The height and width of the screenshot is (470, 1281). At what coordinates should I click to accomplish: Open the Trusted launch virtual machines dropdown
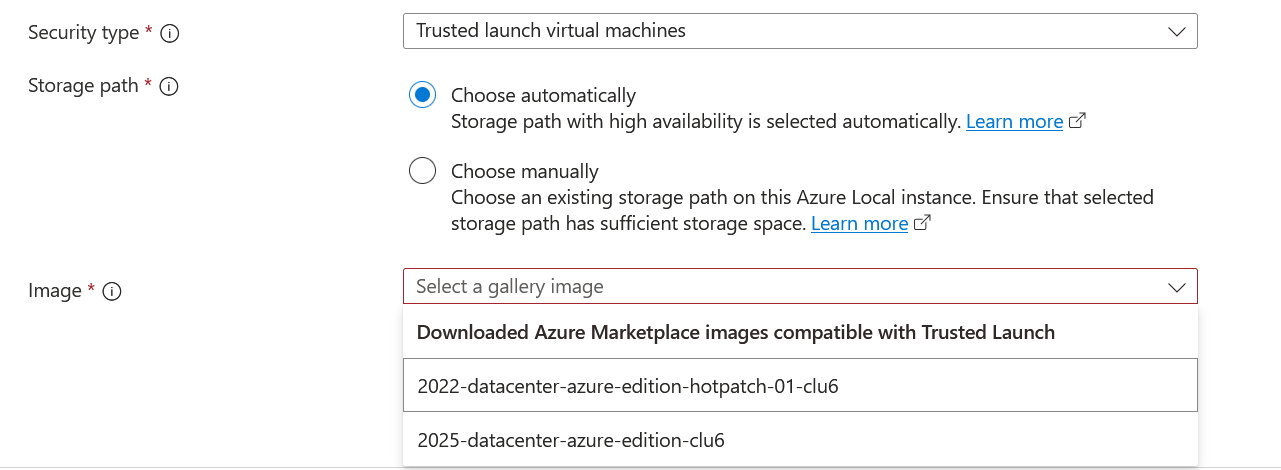pyautogui.click(x=799, y=31)
